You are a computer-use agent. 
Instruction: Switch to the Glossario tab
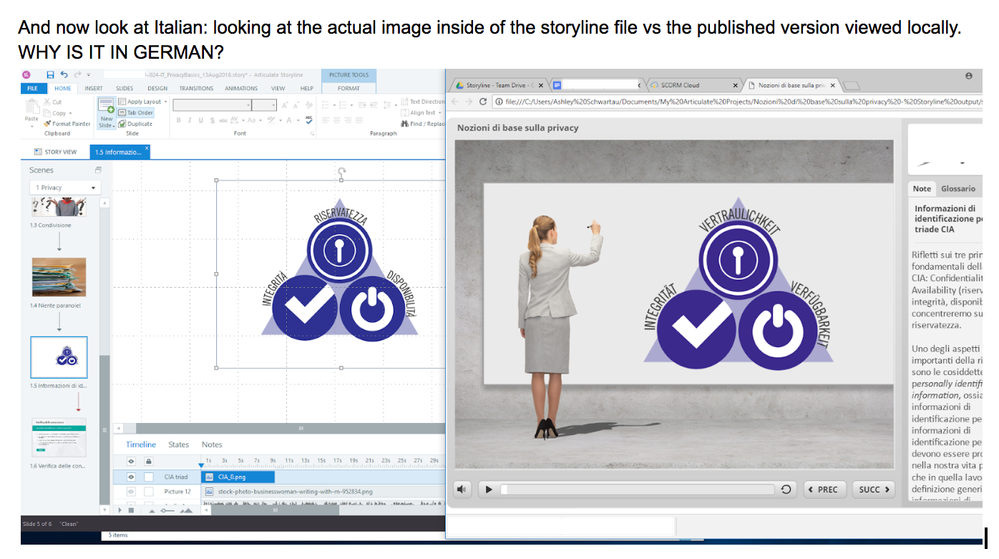(x=957, y=188)
